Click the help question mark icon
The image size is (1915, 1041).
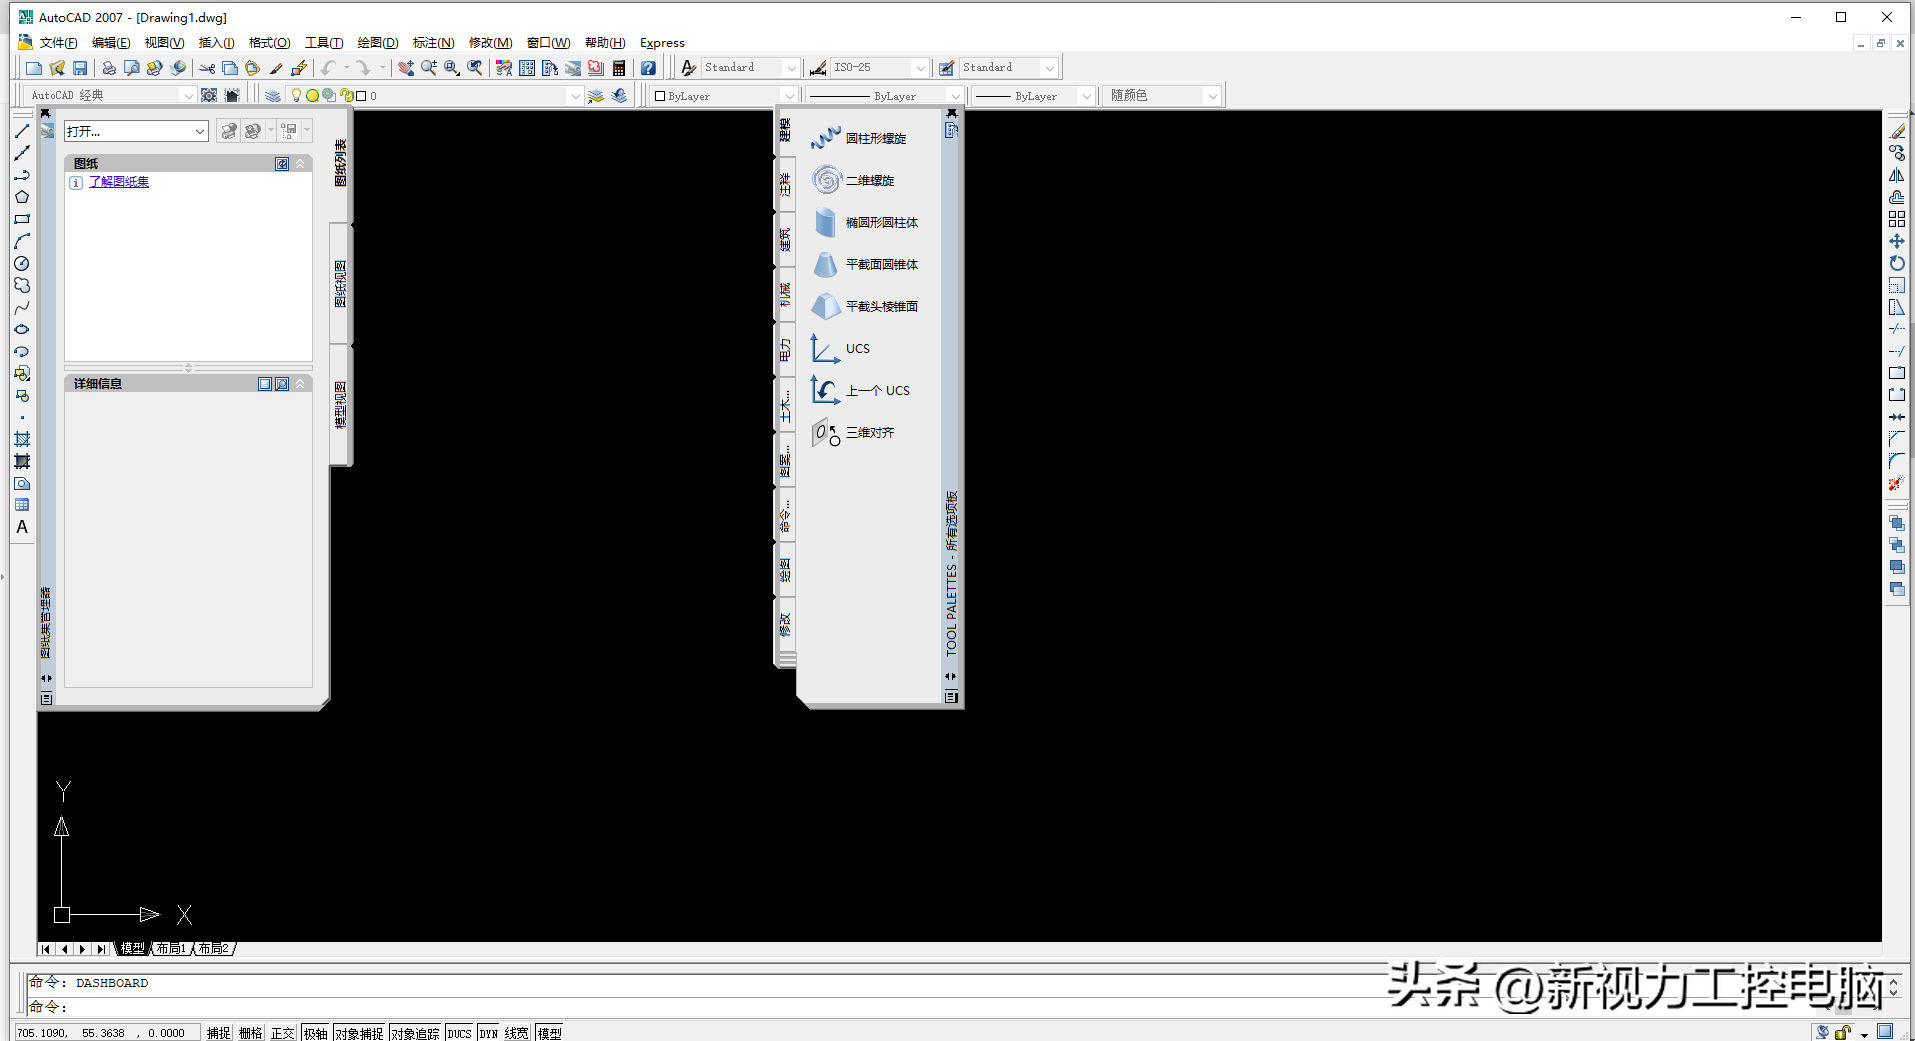(x=648, y=68)
